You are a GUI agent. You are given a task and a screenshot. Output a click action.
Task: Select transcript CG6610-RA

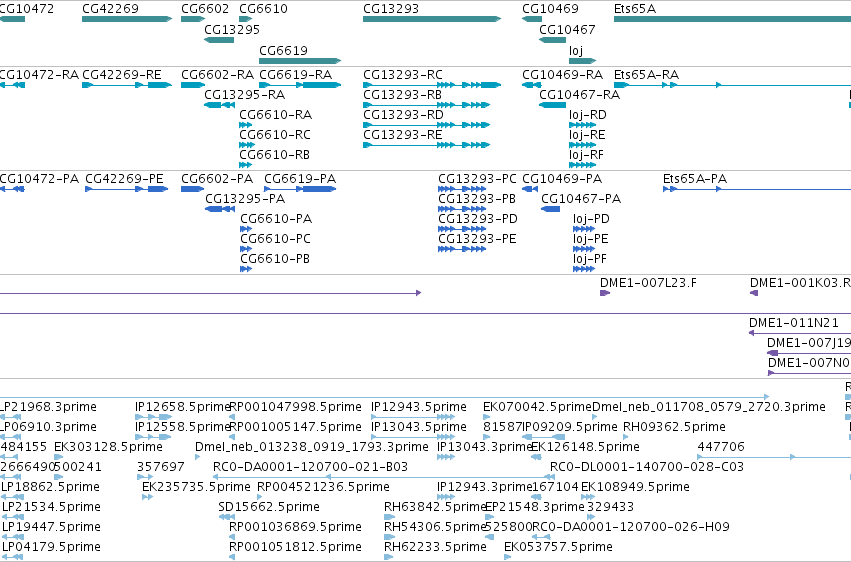276,114
